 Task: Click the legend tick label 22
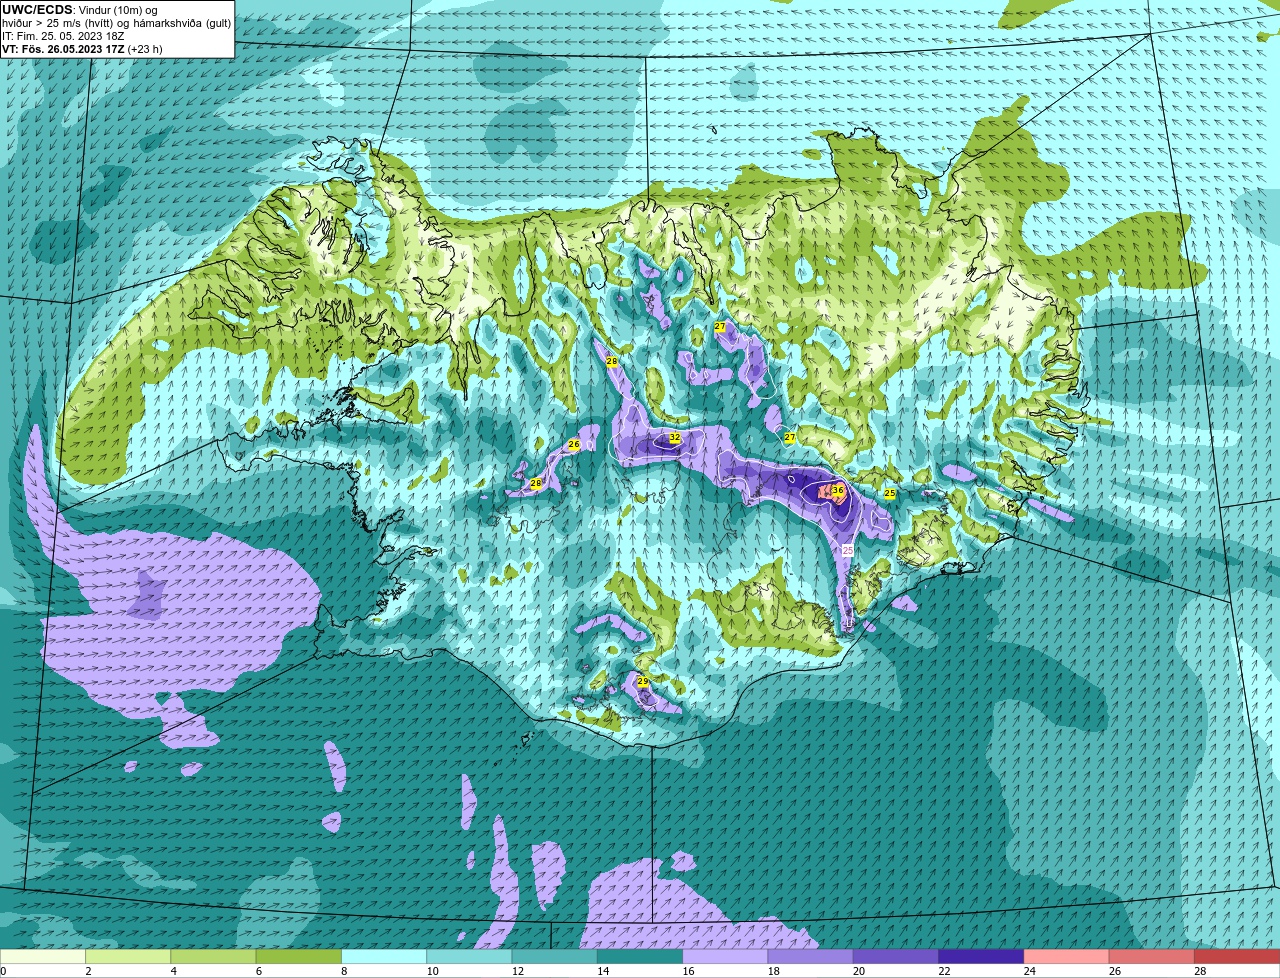click(x=944, y=971)
